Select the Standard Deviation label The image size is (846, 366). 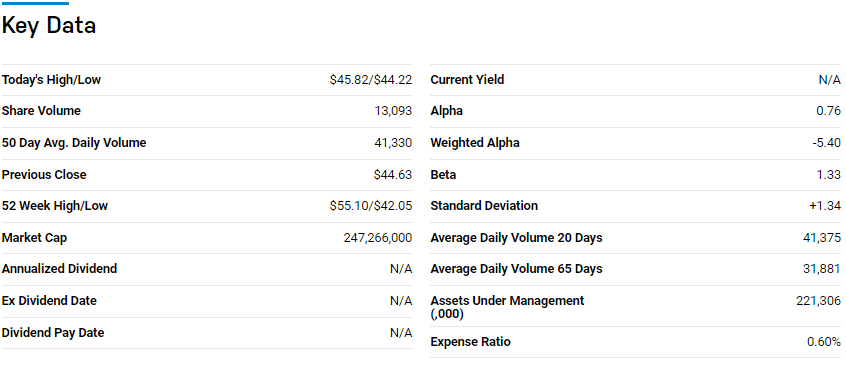pos(485,206)
